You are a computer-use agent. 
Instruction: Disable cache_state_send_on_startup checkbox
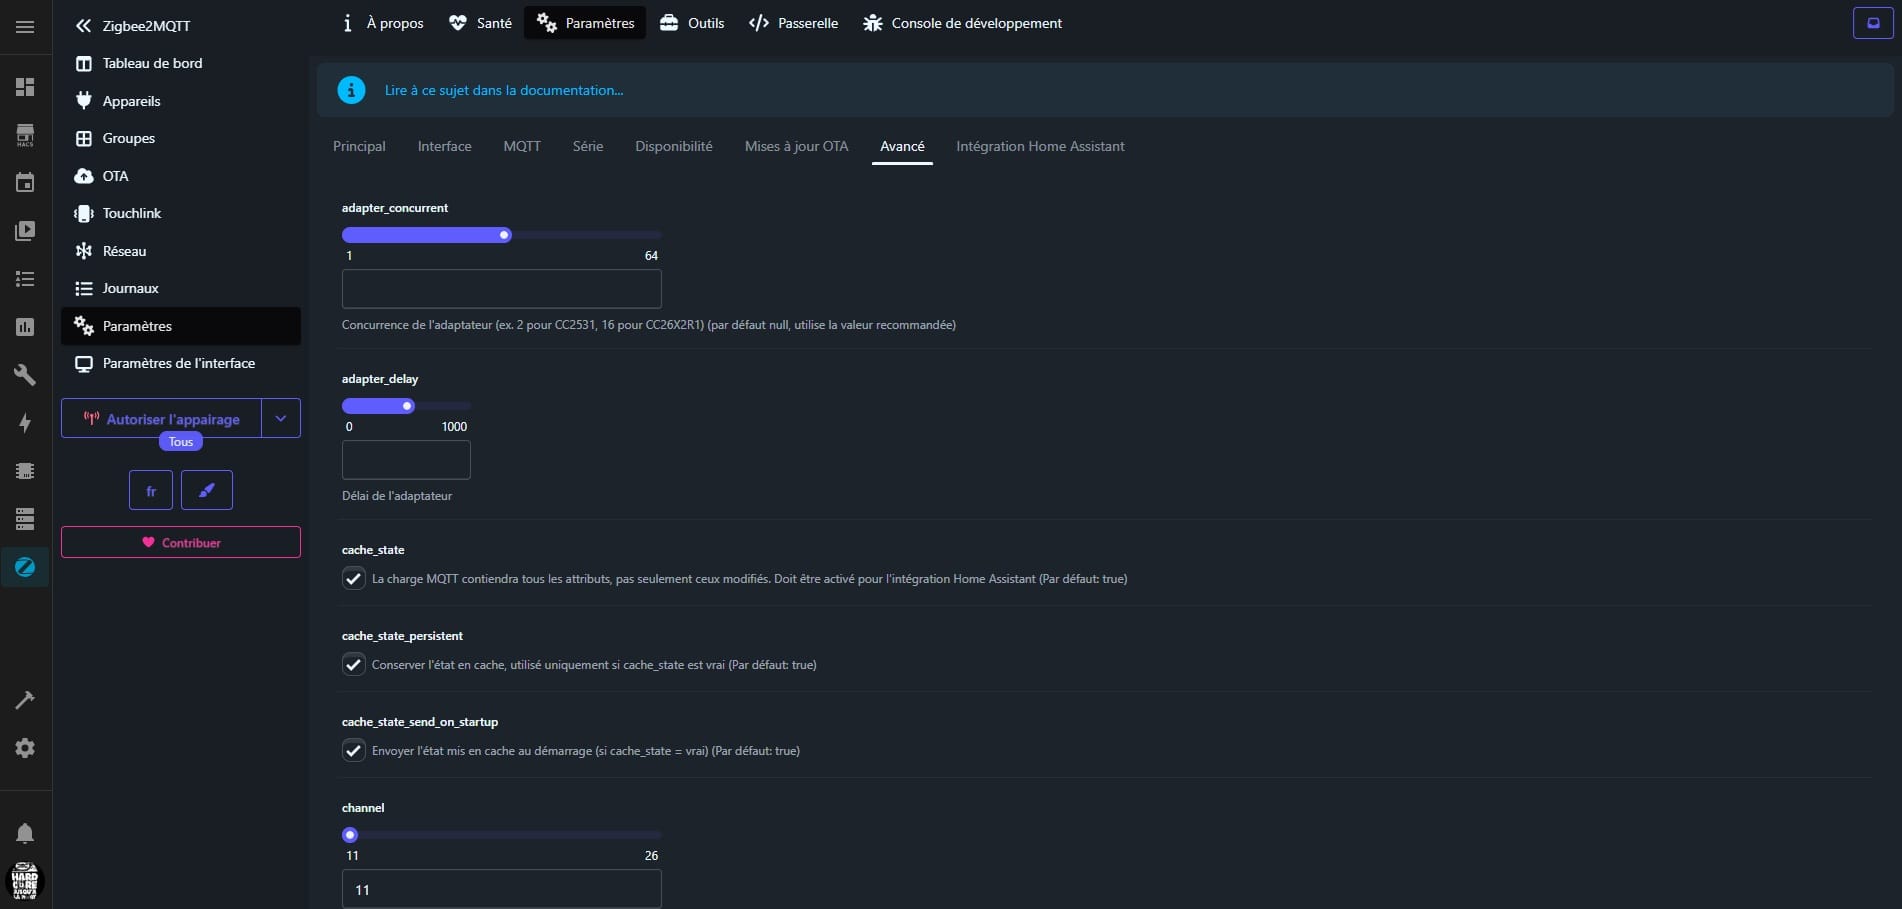(354, 751)
